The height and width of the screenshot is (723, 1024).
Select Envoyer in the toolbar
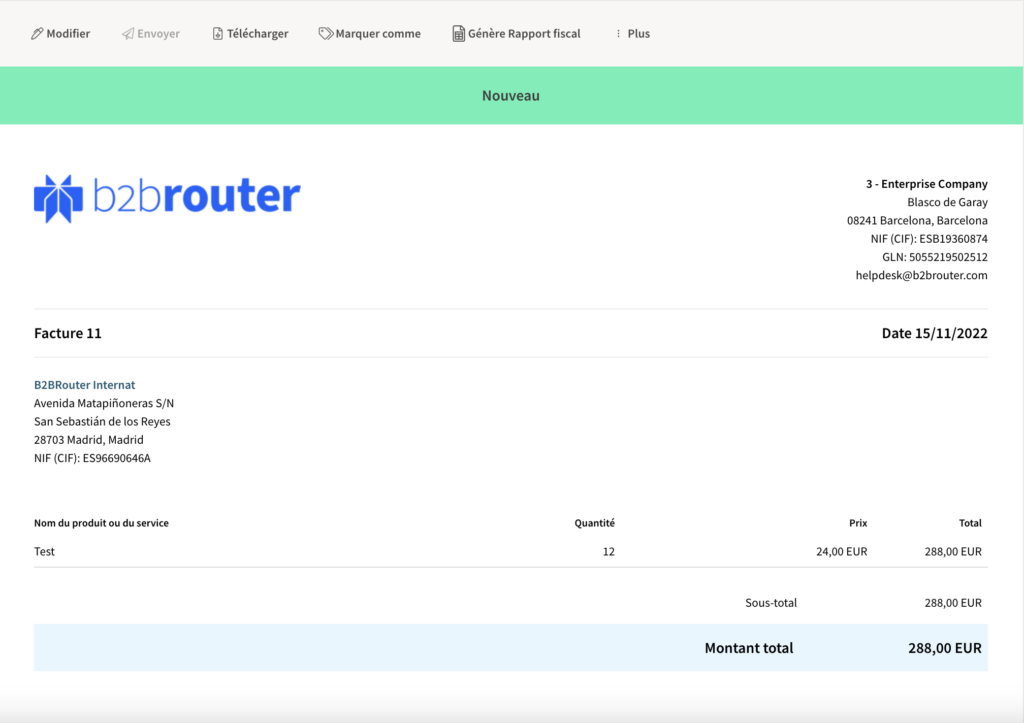pos(151,33)
